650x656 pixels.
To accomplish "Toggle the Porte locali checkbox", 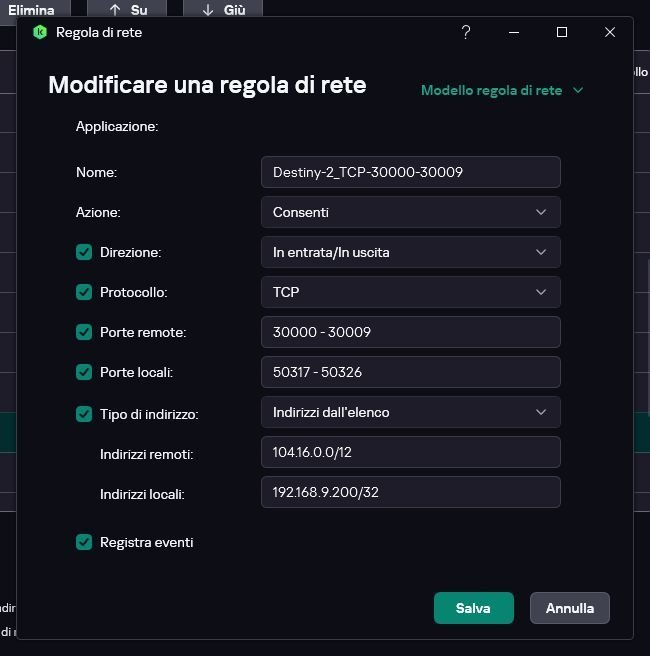I will pos(84,372).
